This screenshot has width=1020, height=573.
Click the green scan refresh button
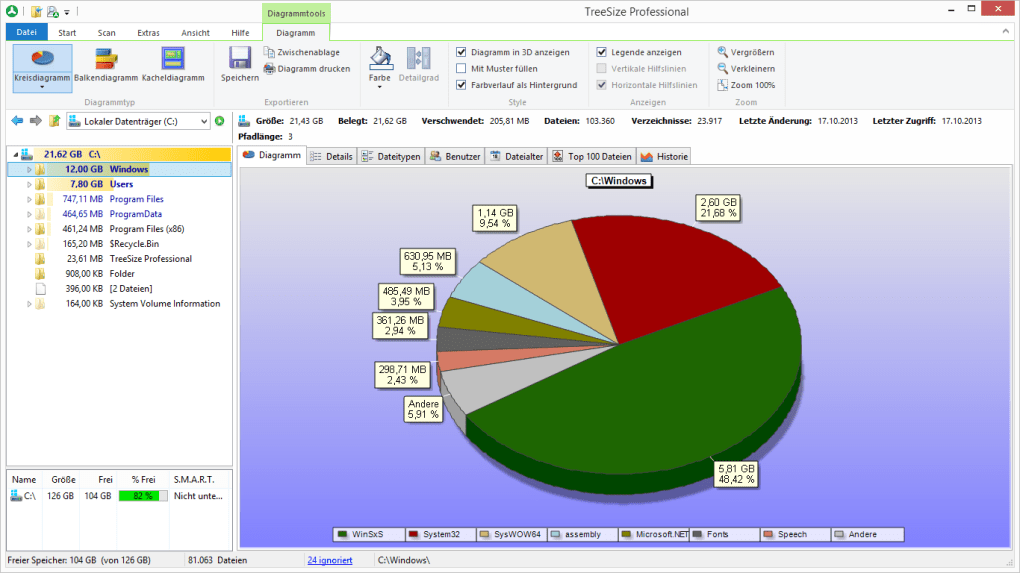(x=220, y=121)
